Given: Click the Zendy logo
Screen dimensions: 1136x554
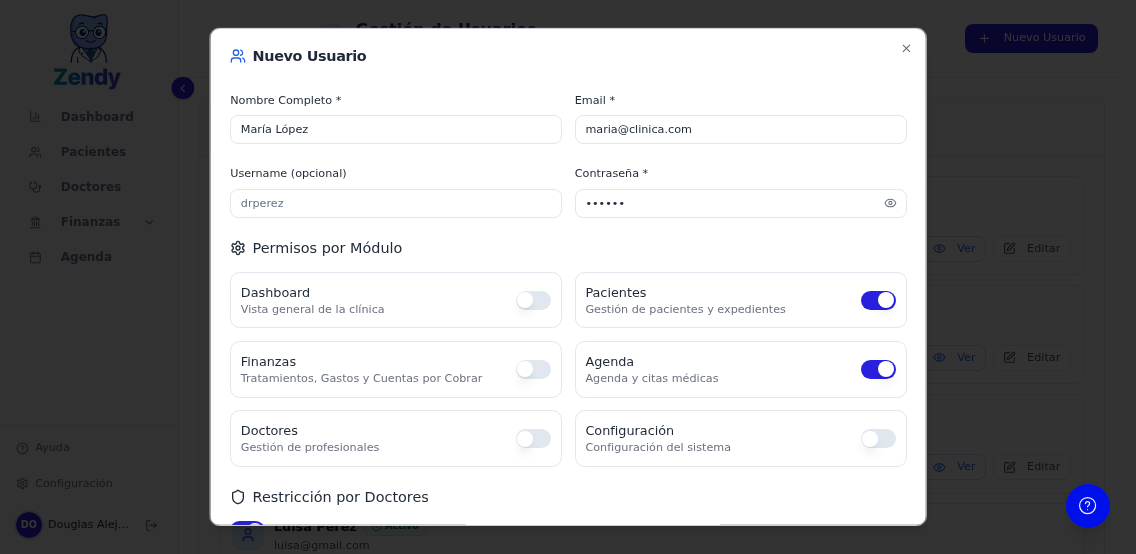Looking at the screenshot, I should click(88, 52).
